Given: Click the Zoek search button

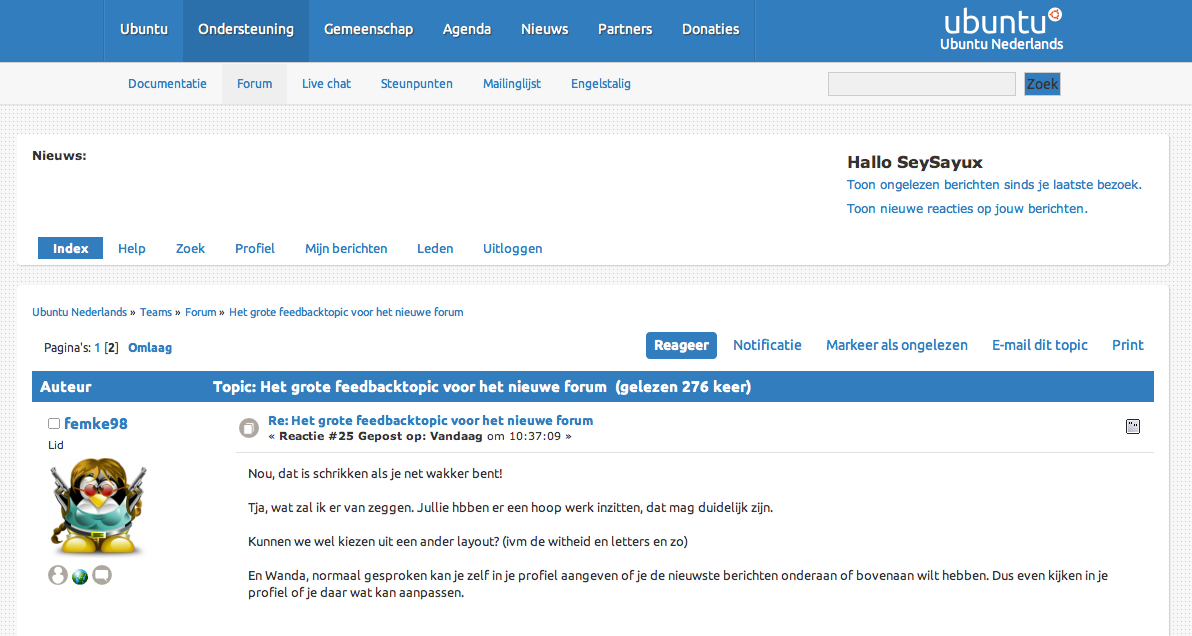Looking at the screenshot, I should (x=1042, y=84).
